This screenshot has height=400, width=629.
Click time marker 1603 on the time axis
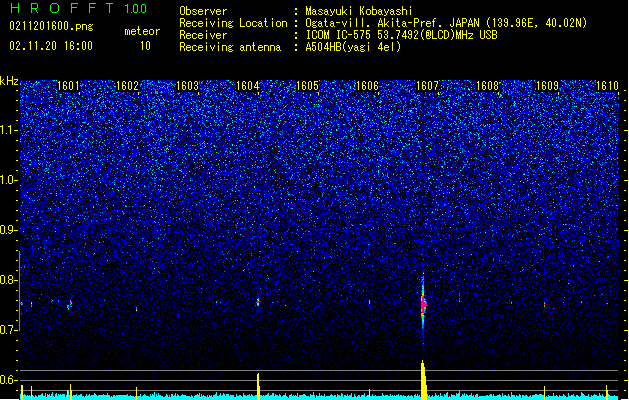tap(187, 86)
